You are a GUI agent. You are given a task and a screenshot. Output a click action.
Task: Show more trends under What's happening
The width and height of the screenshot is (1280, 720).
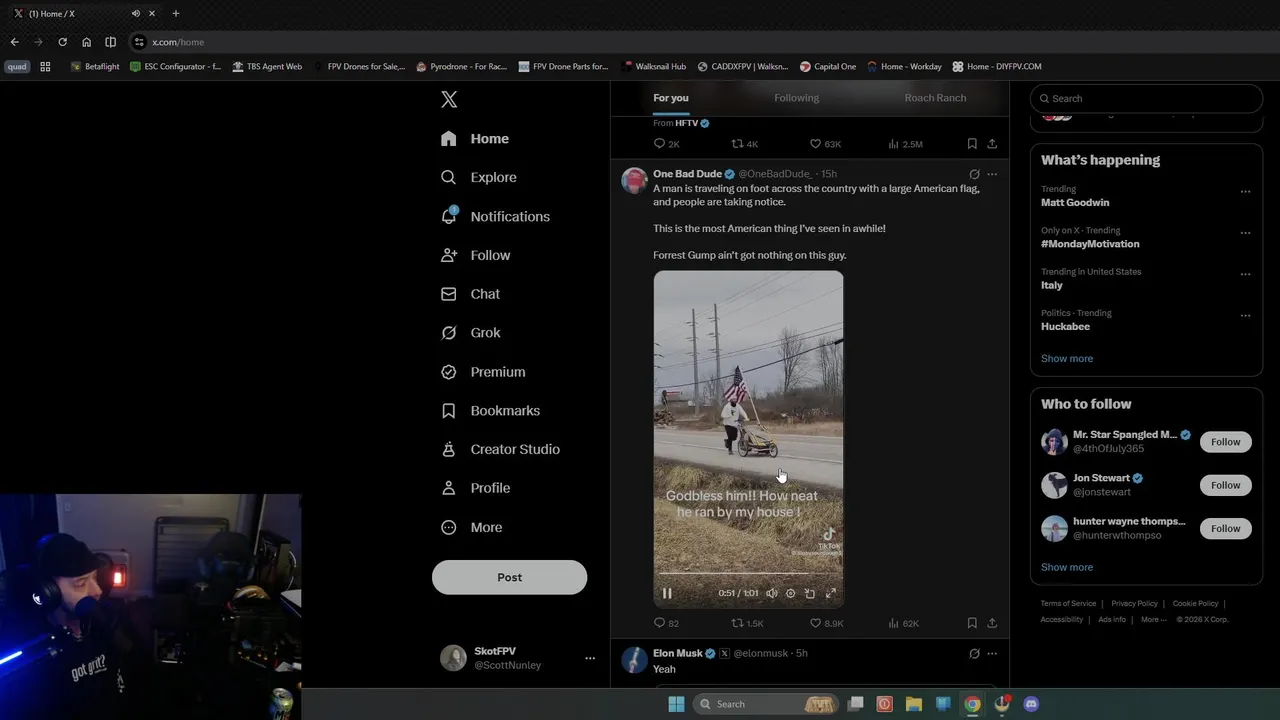coord(1067,358)
